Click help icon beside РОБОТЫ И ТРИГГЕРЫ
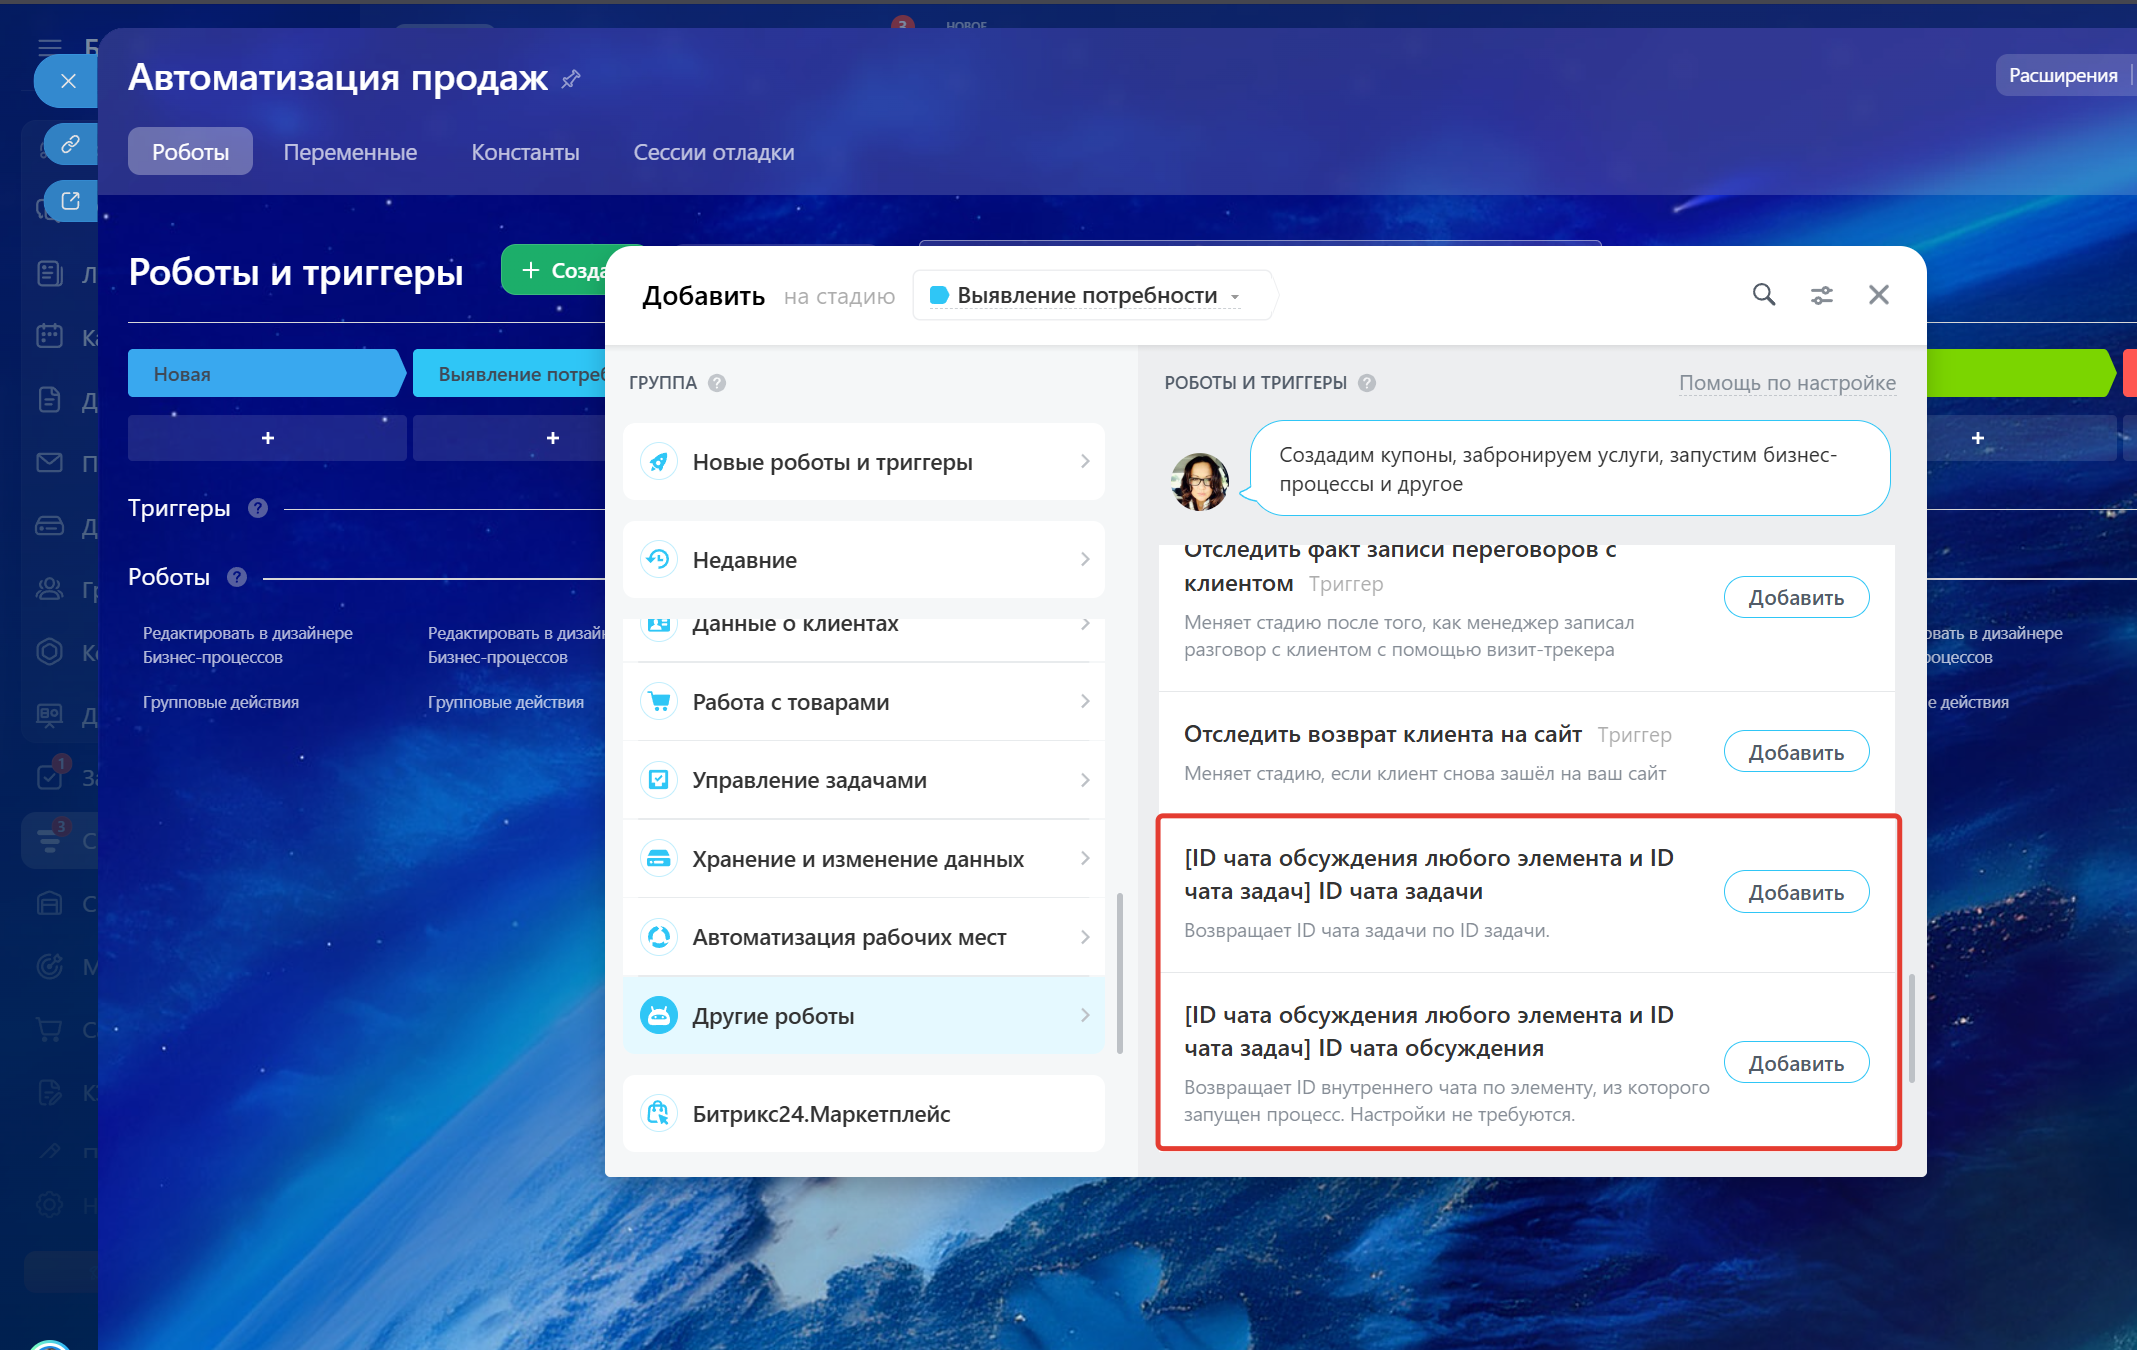 (x=1367, y=383)
